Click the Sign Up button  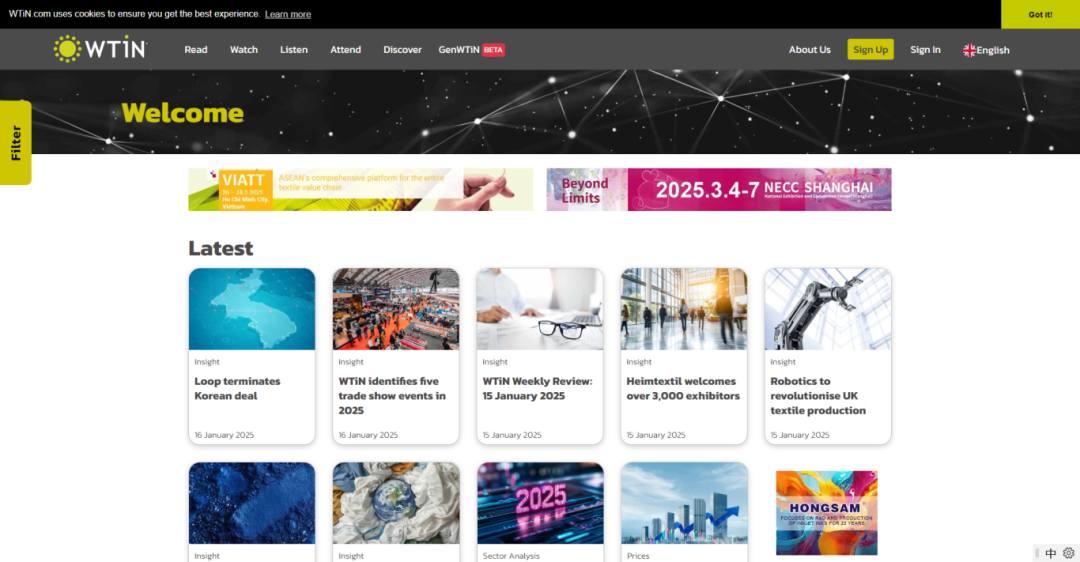click(x=871, y=50)
